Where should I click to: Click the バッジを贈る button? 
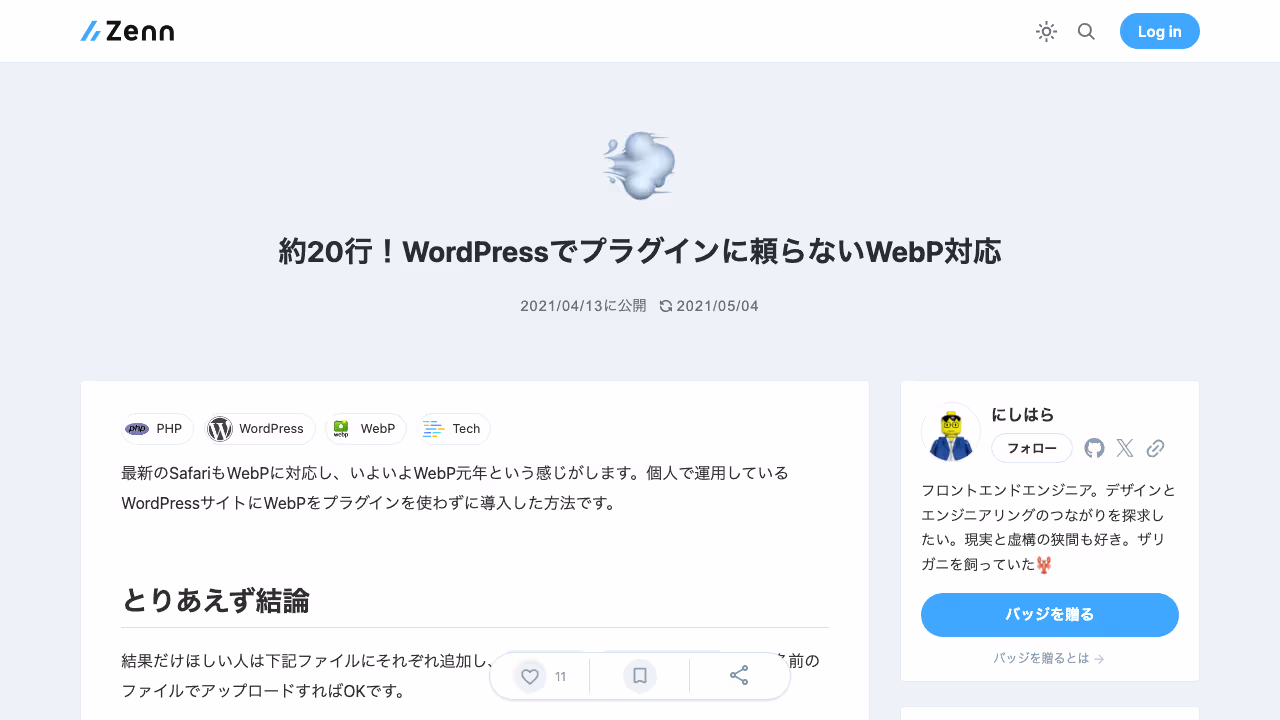click(x=1049, y=615)
